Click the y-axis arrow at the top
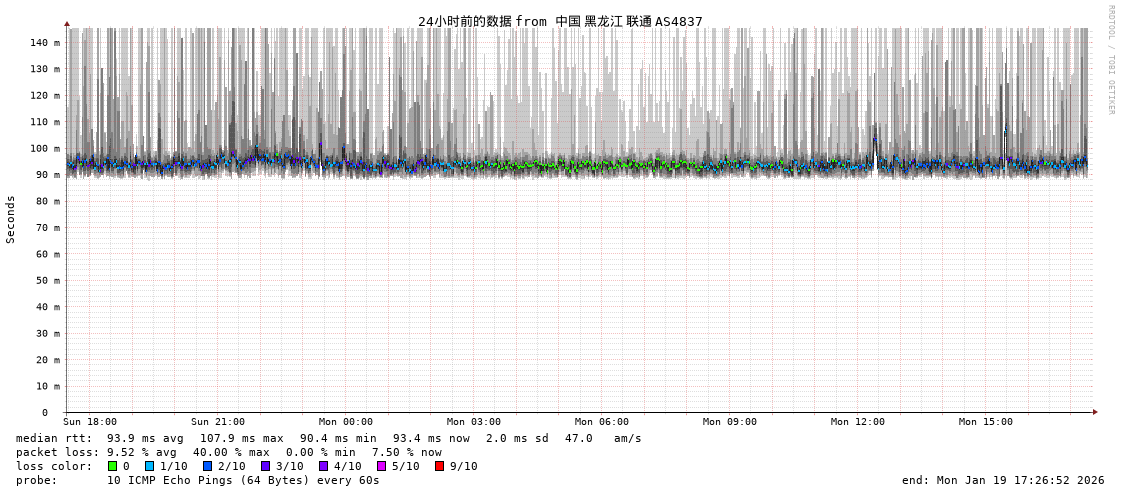Image resolution: width=1121 pixels, height=494 pixels. 67,23
